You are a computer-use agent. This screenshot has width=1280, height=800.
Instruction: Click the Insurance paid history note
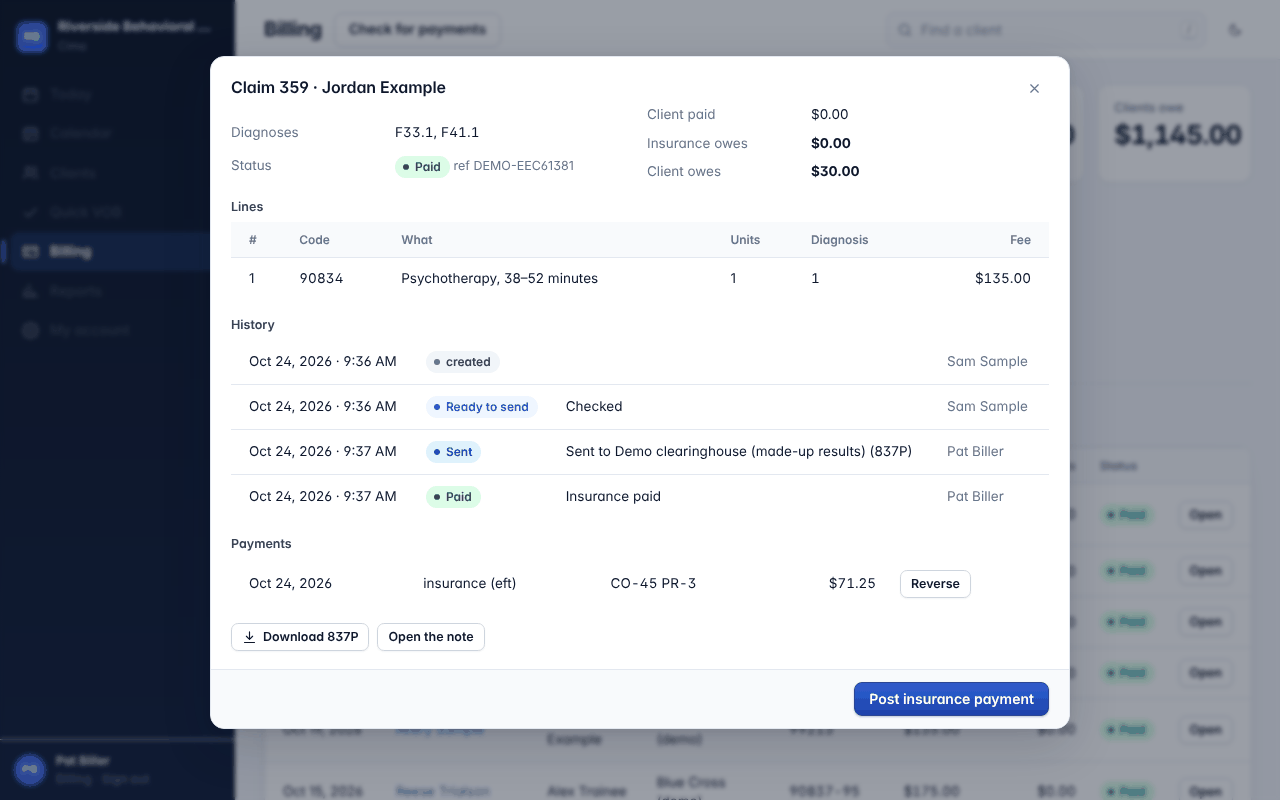tap(613, 496)
